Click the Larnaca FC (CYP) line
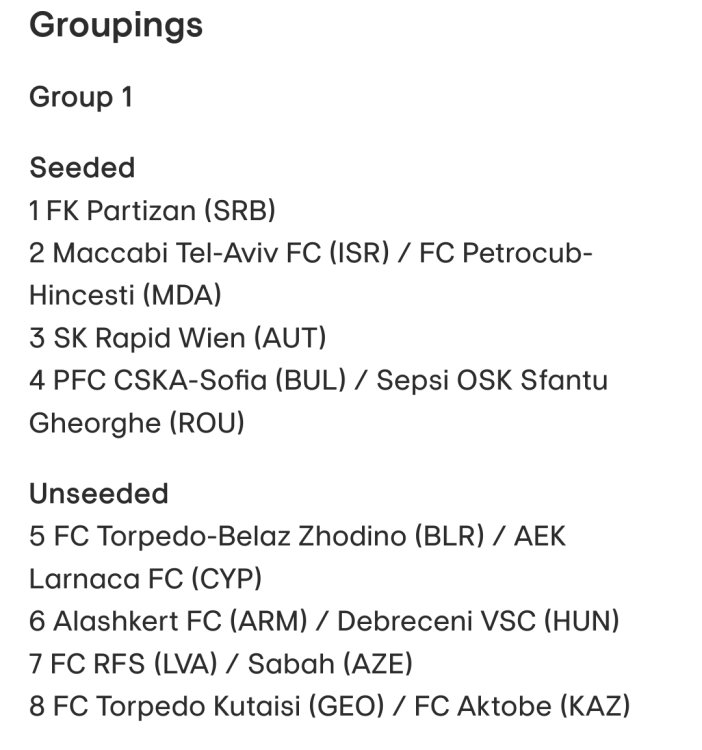Screen dimensions: 702x750 point(145,578)
